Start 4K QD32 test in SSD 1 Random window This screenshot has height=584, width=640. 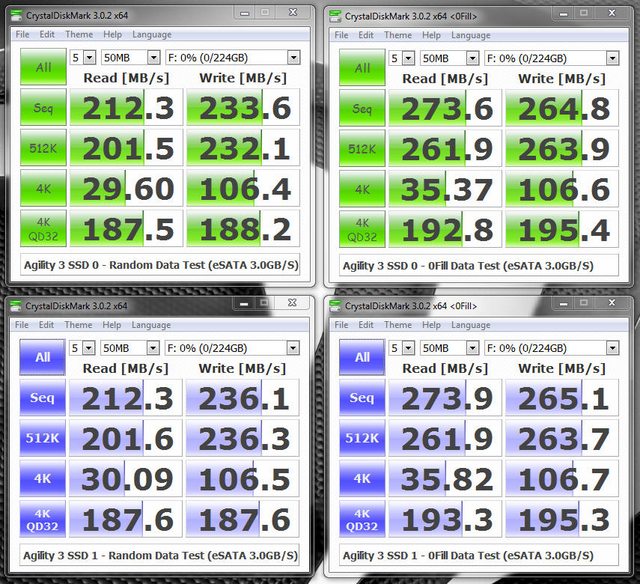click(x=42, y=519)
